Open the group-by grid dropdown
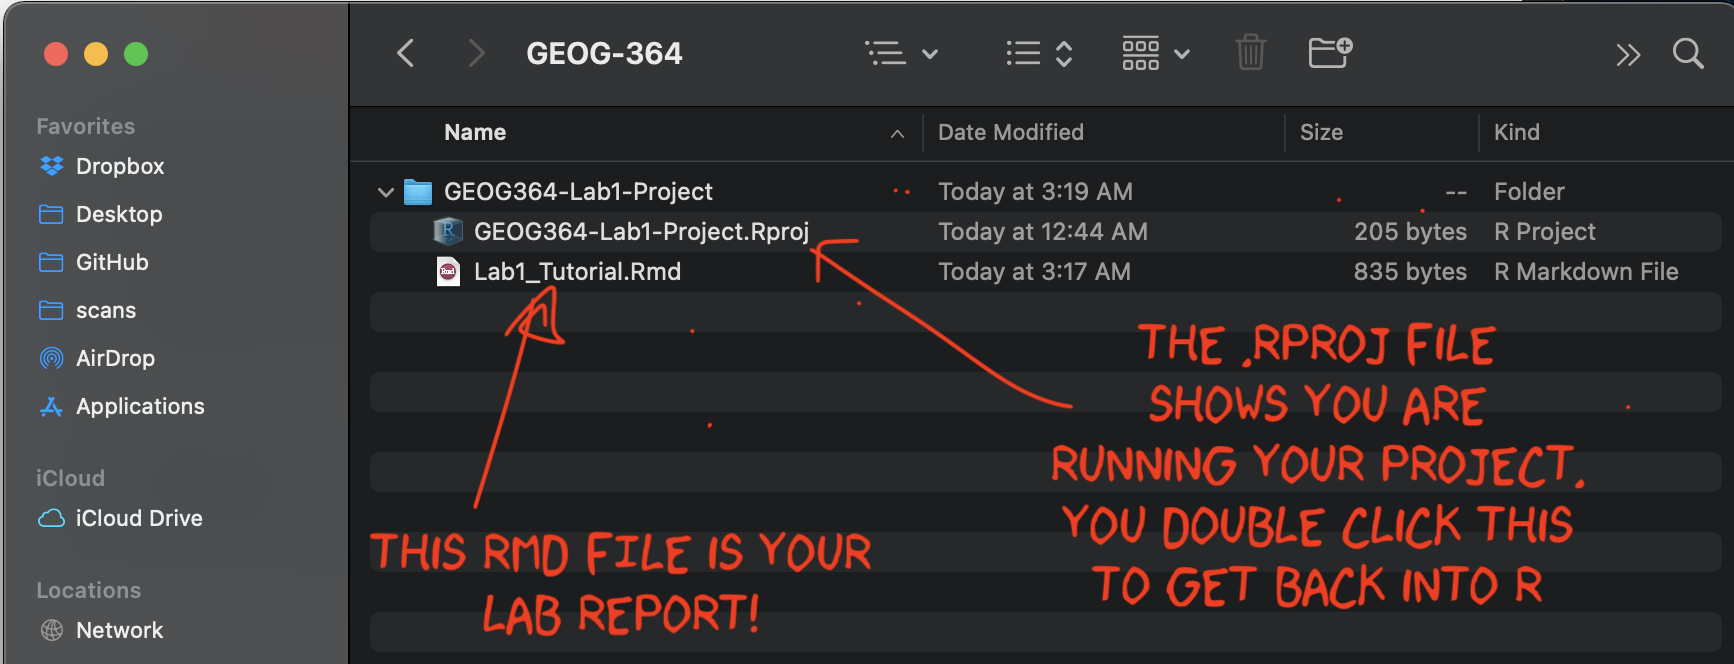This screenshot has height=664, width=1734. 1155,53
